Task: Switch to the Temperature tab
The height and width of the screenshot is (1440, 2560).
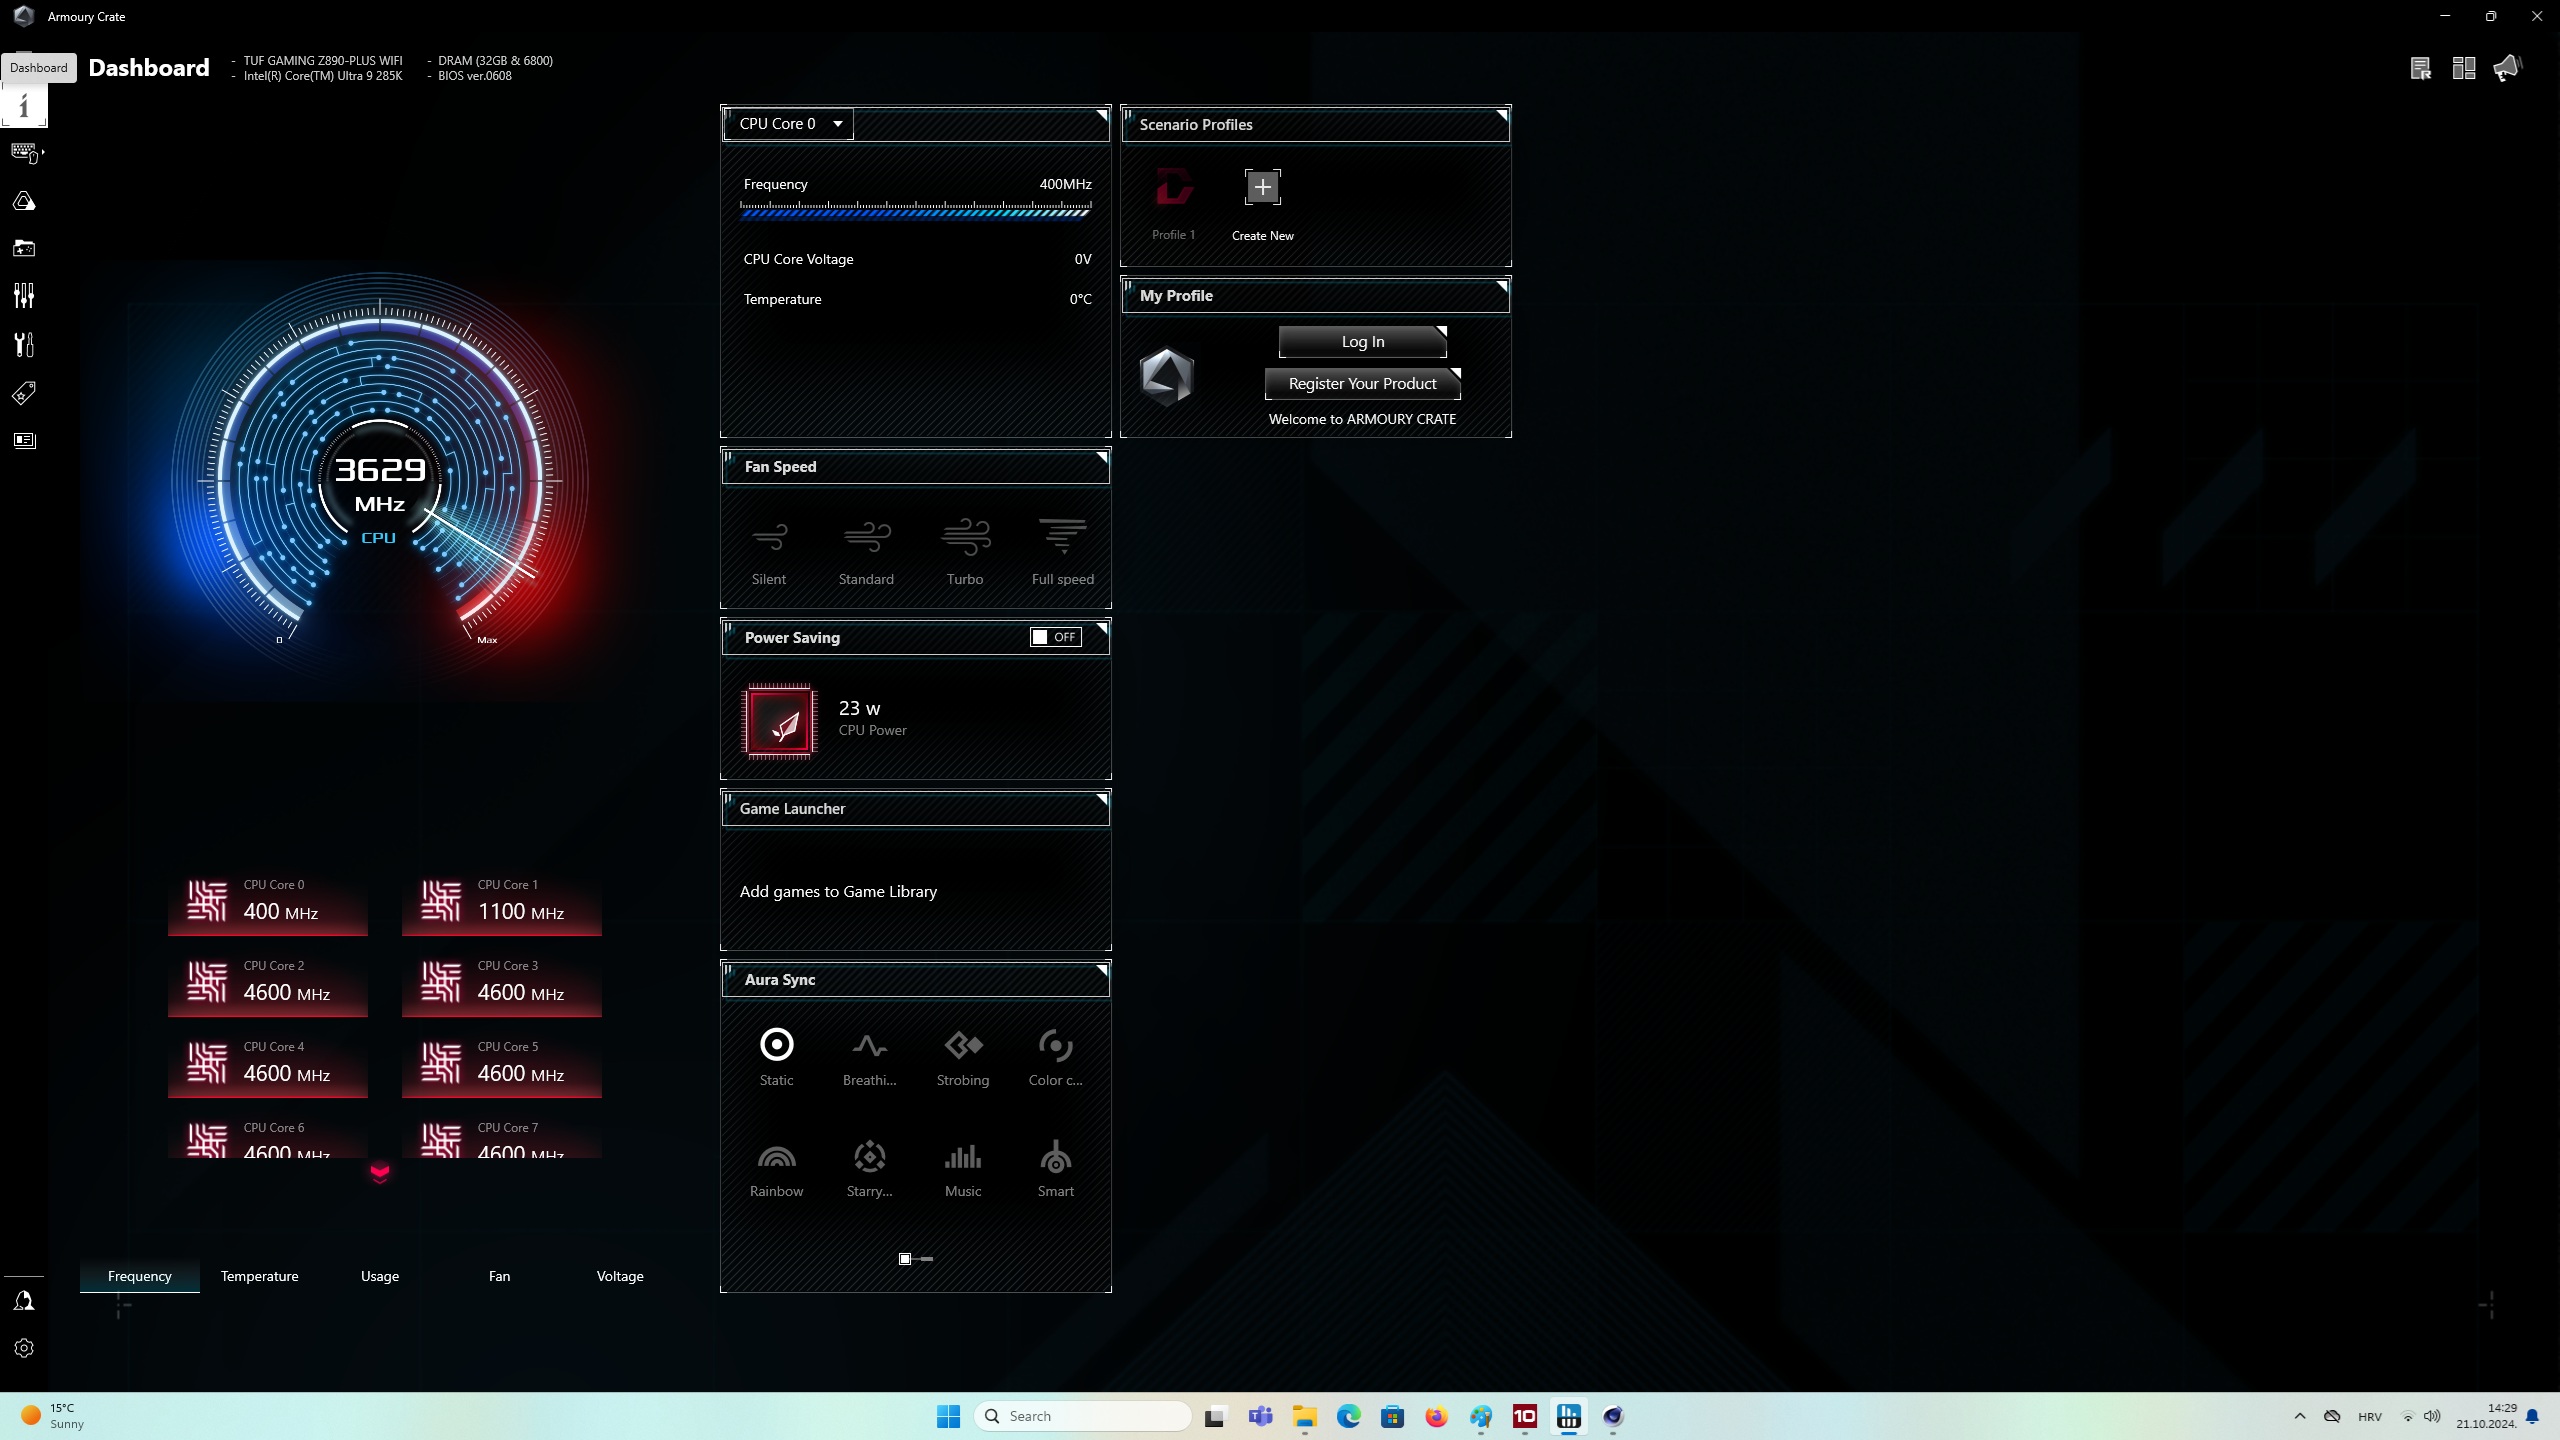Action: (x=260, y=1276)
